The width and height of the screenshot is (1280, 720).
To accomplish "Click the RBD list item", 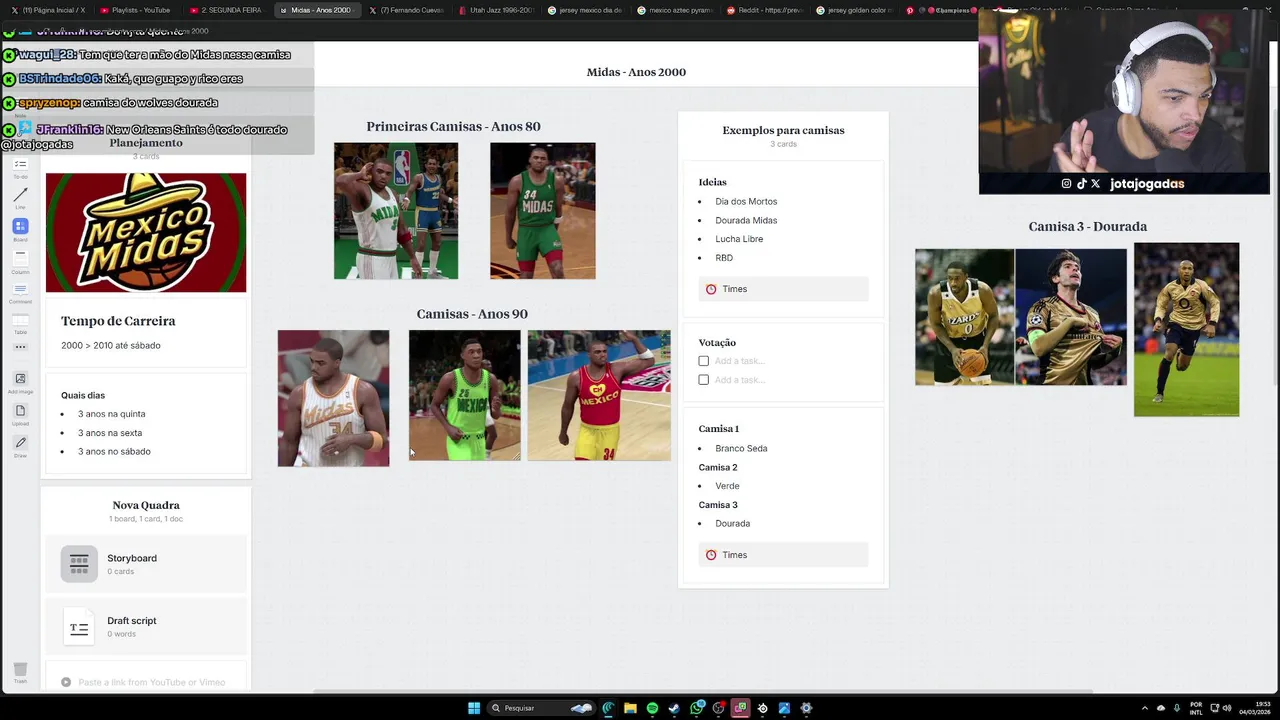I will pos(724,258).
